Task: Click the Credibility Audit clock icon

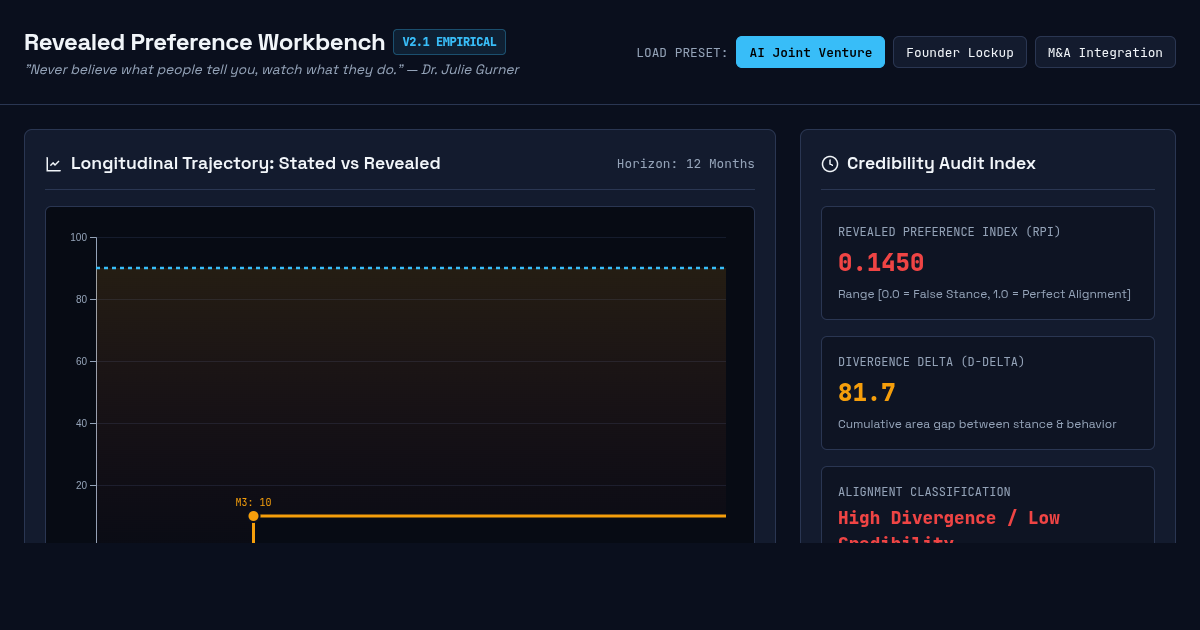Action: coord(830,164)
